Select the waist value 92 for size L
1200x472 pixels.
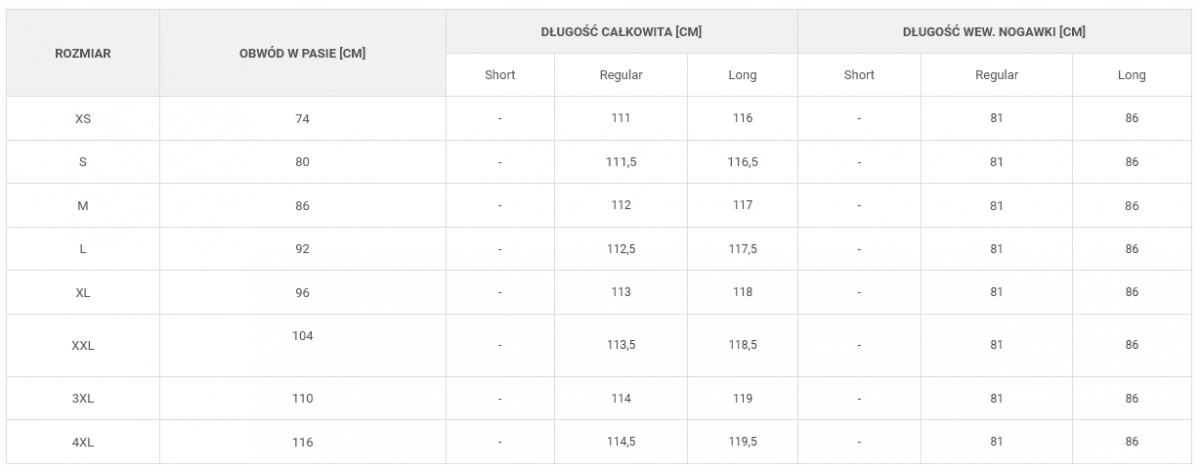click(x=302, y=249)
